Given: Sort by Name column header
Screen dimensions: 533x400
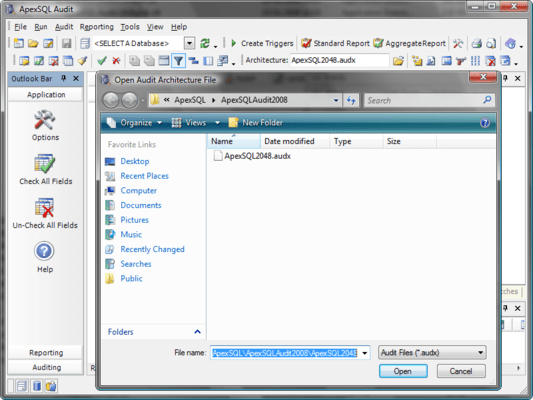Looking at the screenshot, I should pyautogui.click(x=234, y=141).
